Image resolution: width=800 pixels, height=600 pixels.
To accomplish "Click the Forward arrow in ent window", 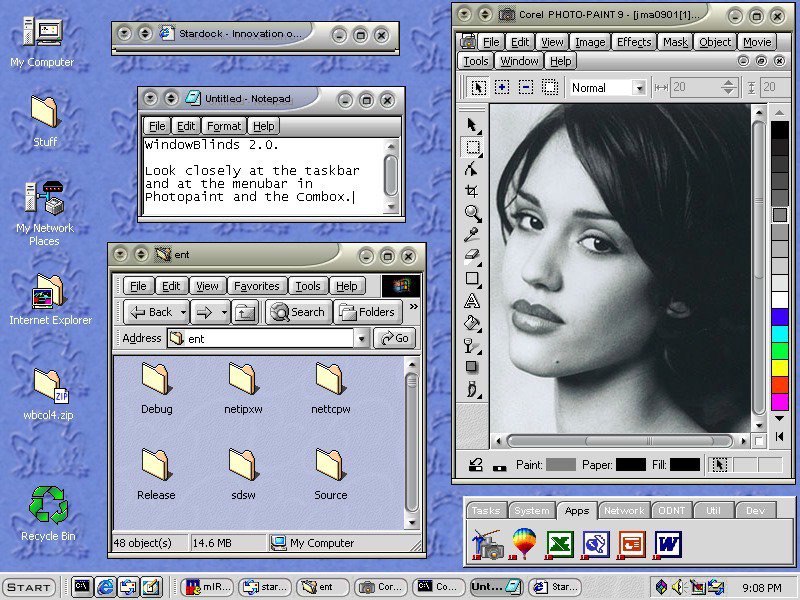I will [205, 312].
